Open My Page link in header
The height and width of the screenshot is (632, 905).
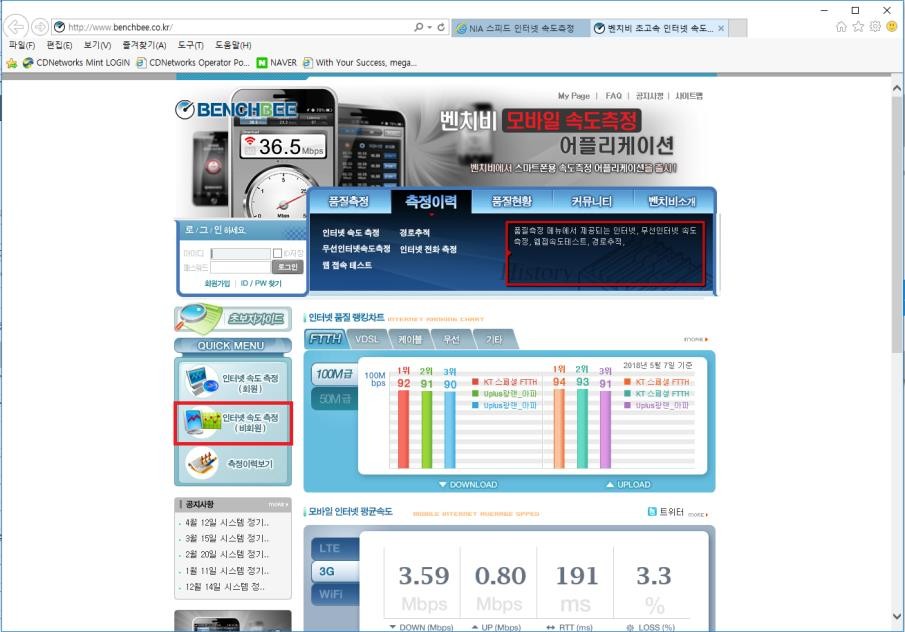point(574,96)
